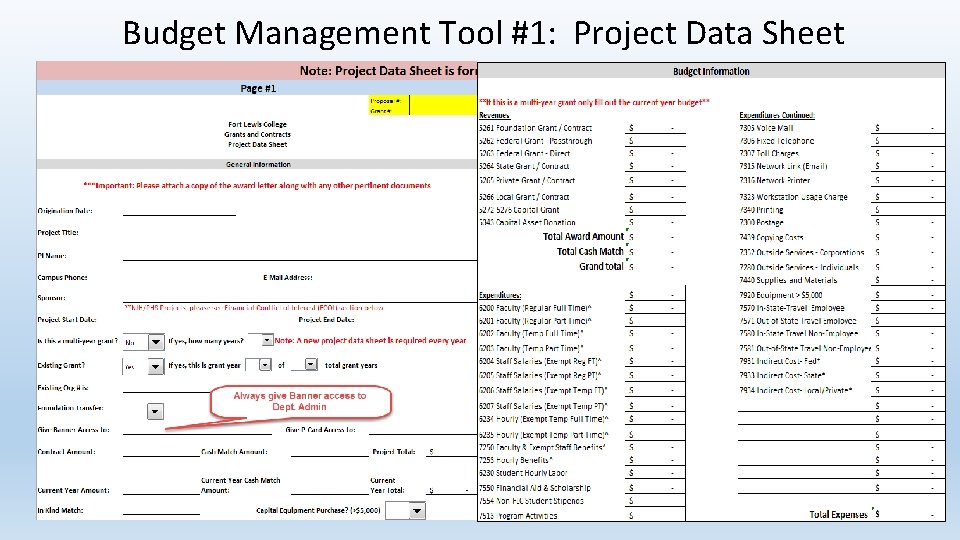Open the 'If yes, how many years?' dropdown

[x=267, y=340]
